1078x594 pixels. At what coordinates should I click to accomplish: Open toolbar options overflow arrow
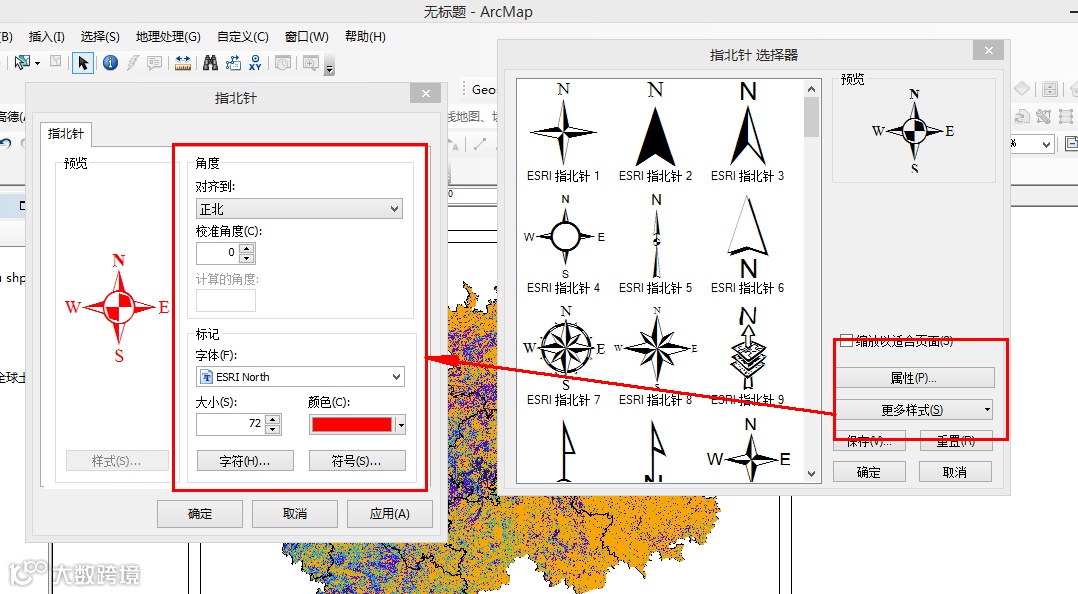click(x=329, y=67)
